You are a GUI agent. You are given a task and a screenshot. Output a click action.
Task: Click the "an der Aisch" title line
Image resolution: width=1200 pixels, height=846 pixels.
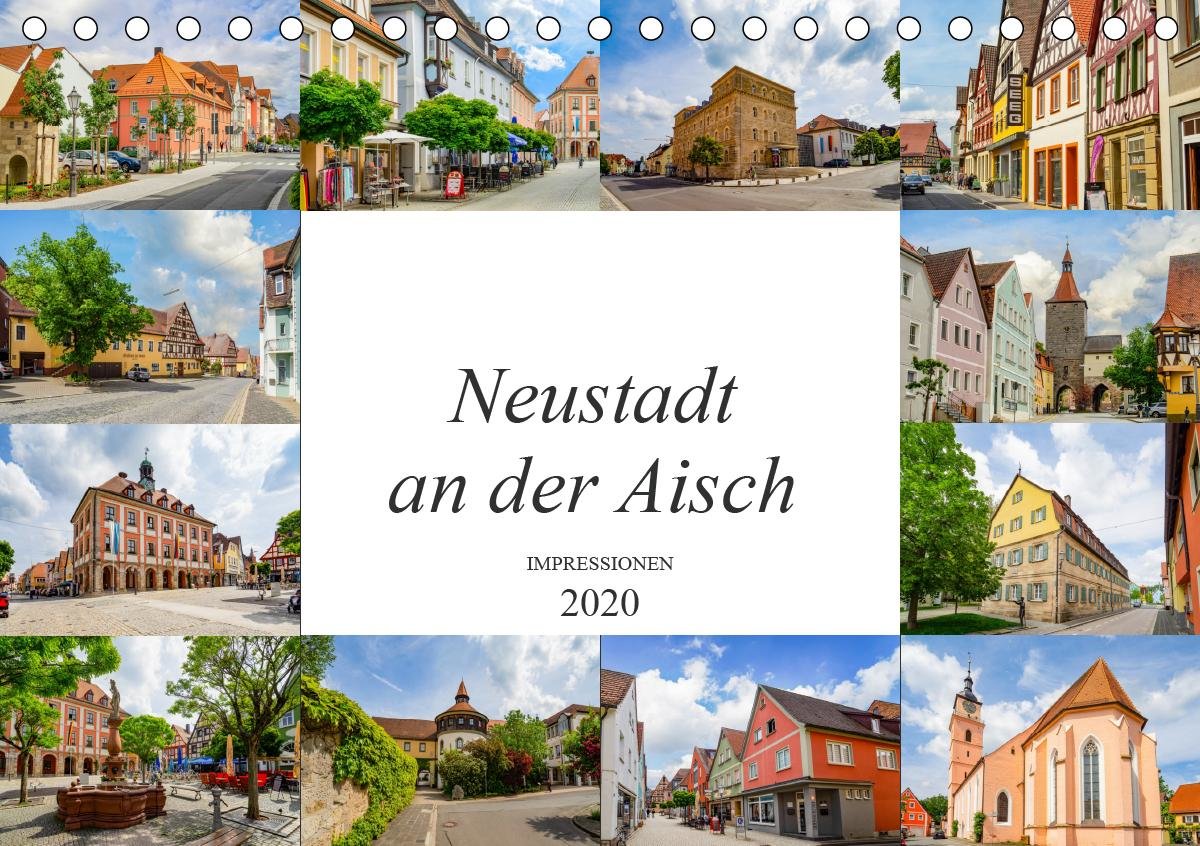coord(592,488)
